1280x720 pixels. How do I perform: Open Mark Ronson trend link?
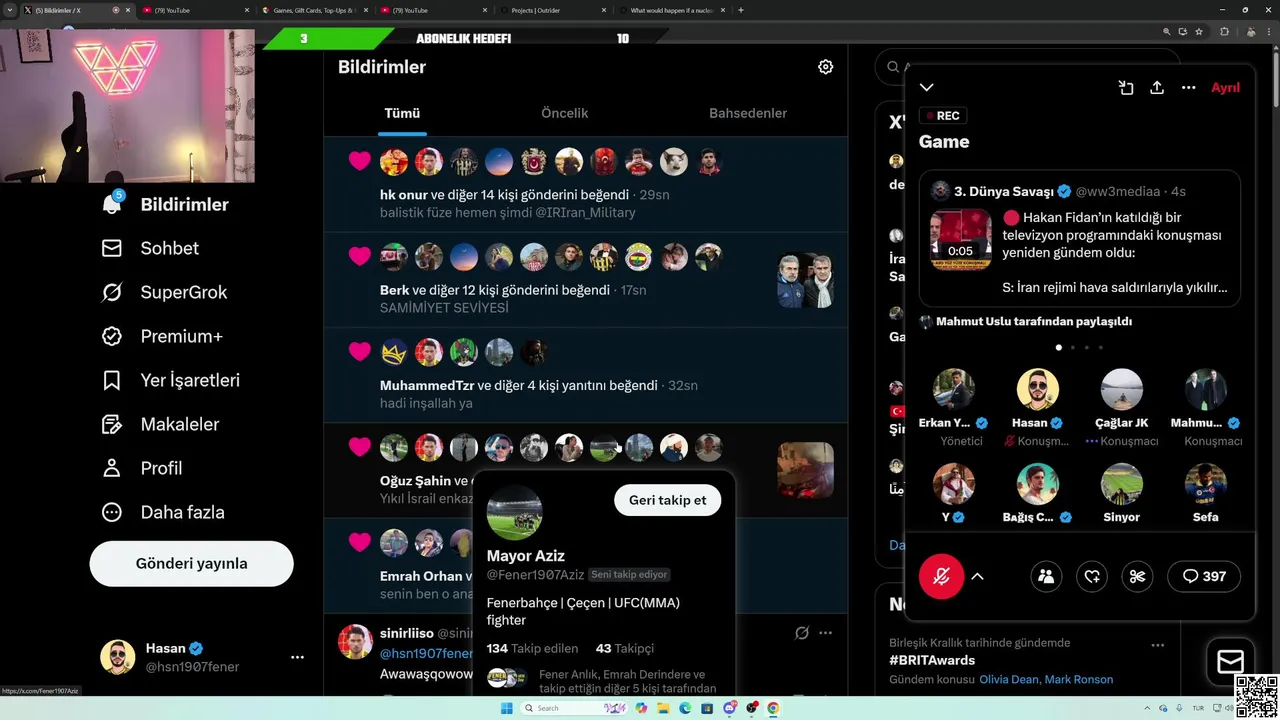pos(1079,680)
